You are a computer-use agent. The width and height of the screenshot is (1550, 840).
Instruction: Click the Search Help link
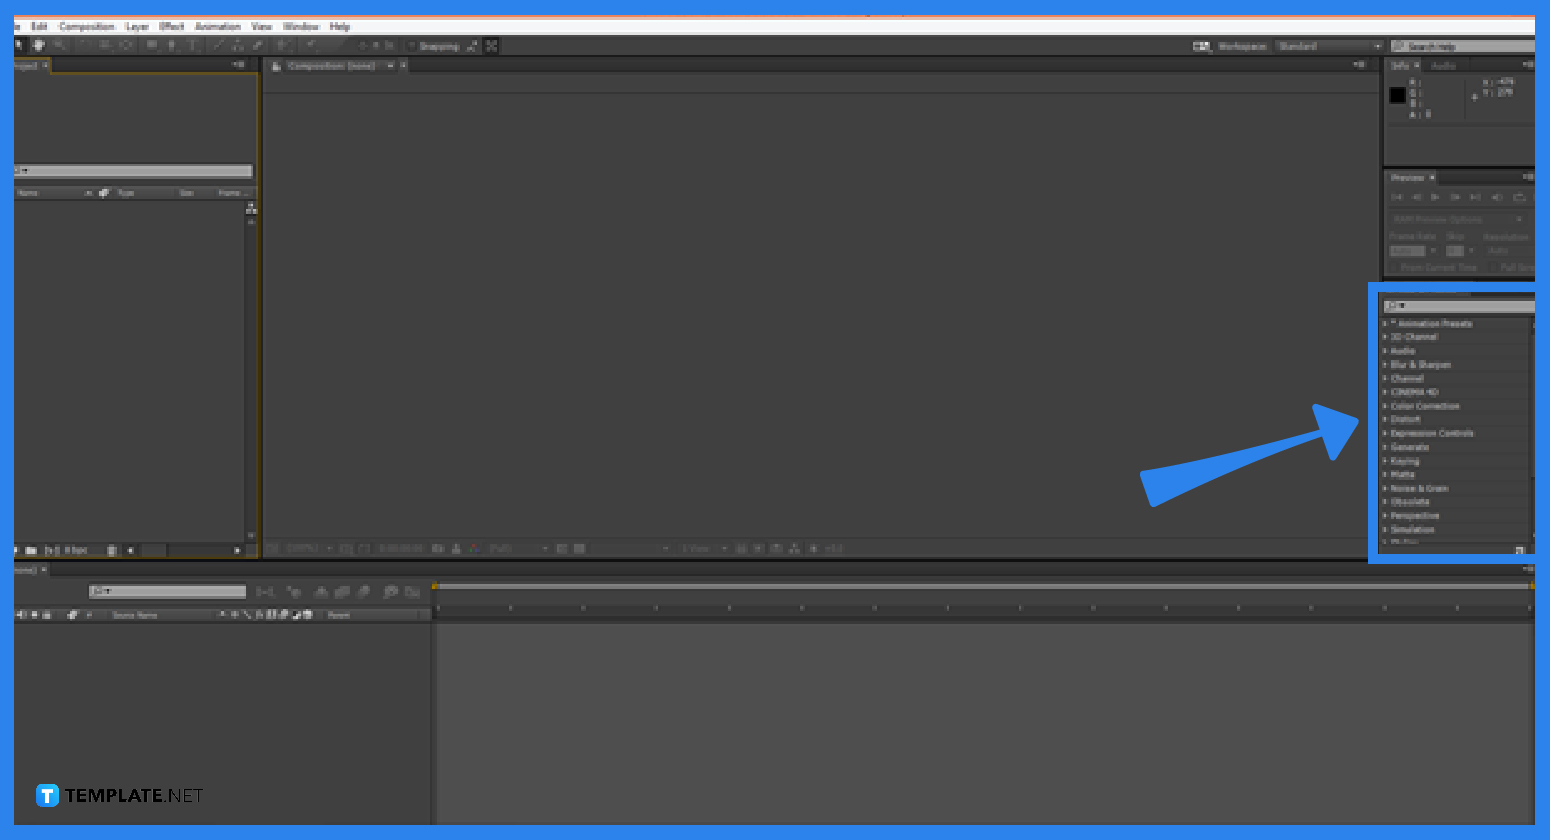point(1460,45)
